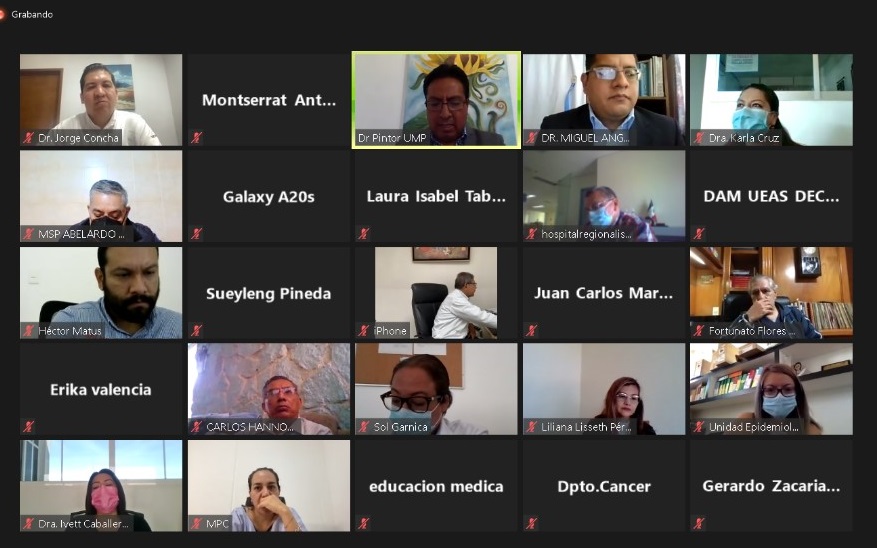This screenshot has height=548, width=877.
Task: Click muted mic icon on Dpto.Cancer tile
Action: 531,523
